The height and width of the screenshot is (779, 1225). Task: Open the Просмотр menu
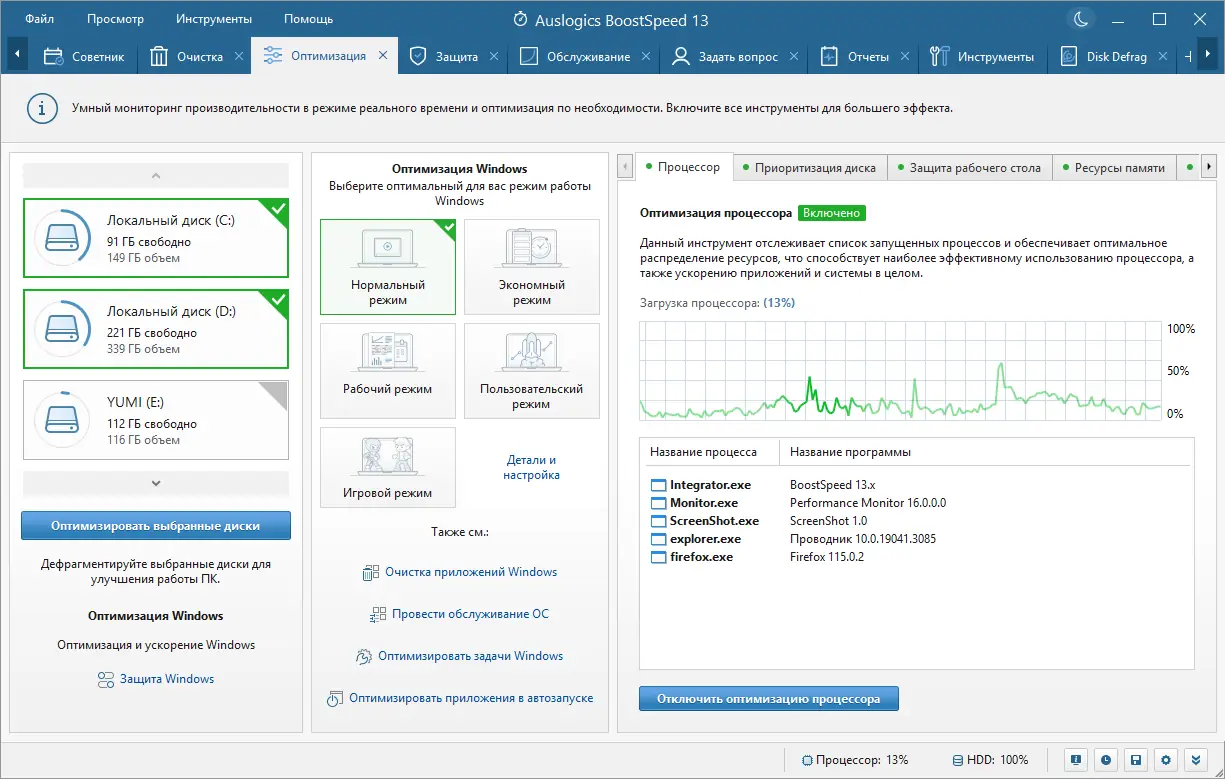coord(115,19)
